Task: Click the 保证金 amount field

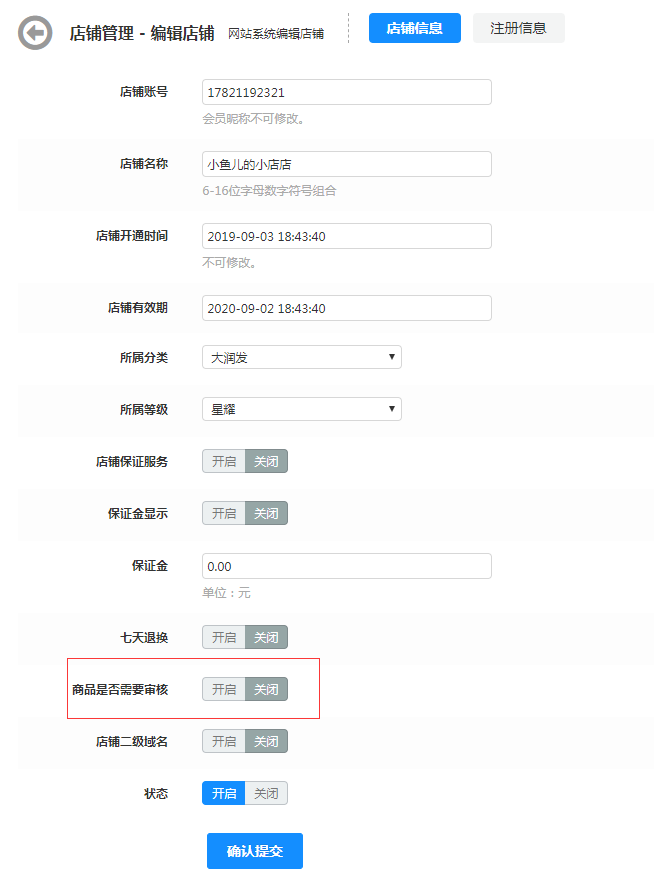Action: click(346, 566)
